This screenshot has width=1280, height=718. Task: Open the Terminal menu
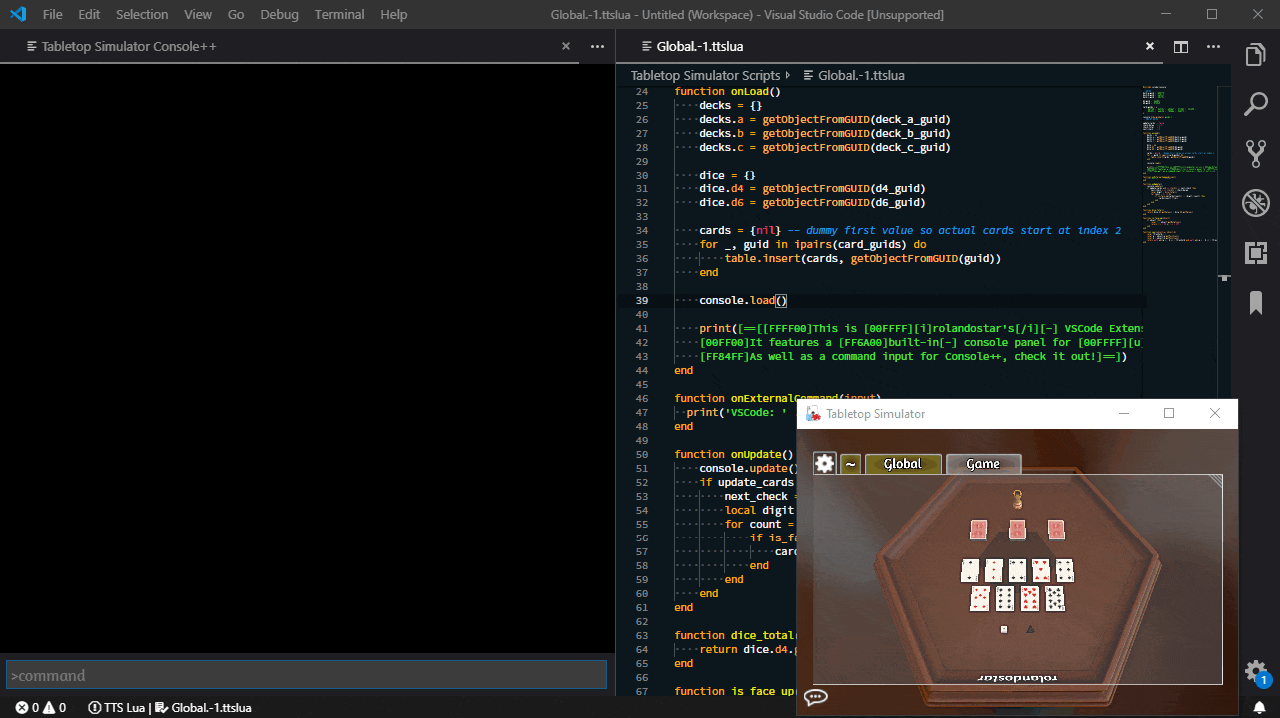(x=339, y=15)
